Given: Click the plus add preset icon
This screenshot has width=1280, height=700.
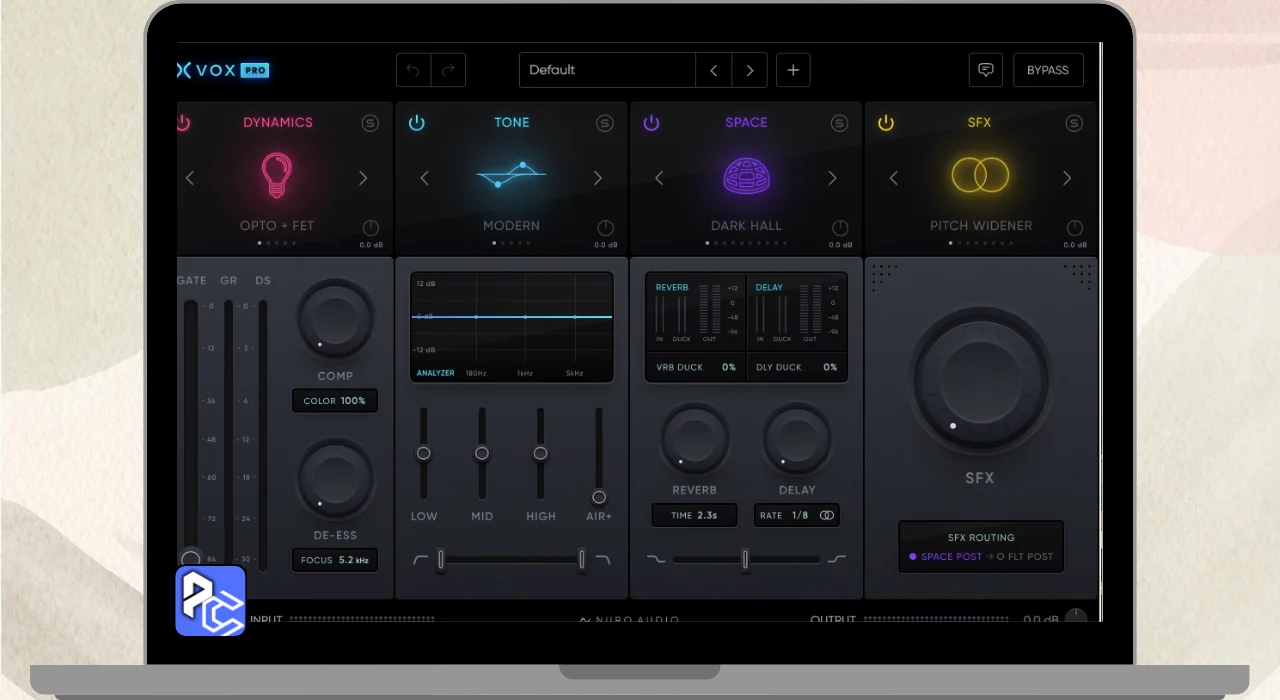Looking at the screenshot, I should click(793, 70).
